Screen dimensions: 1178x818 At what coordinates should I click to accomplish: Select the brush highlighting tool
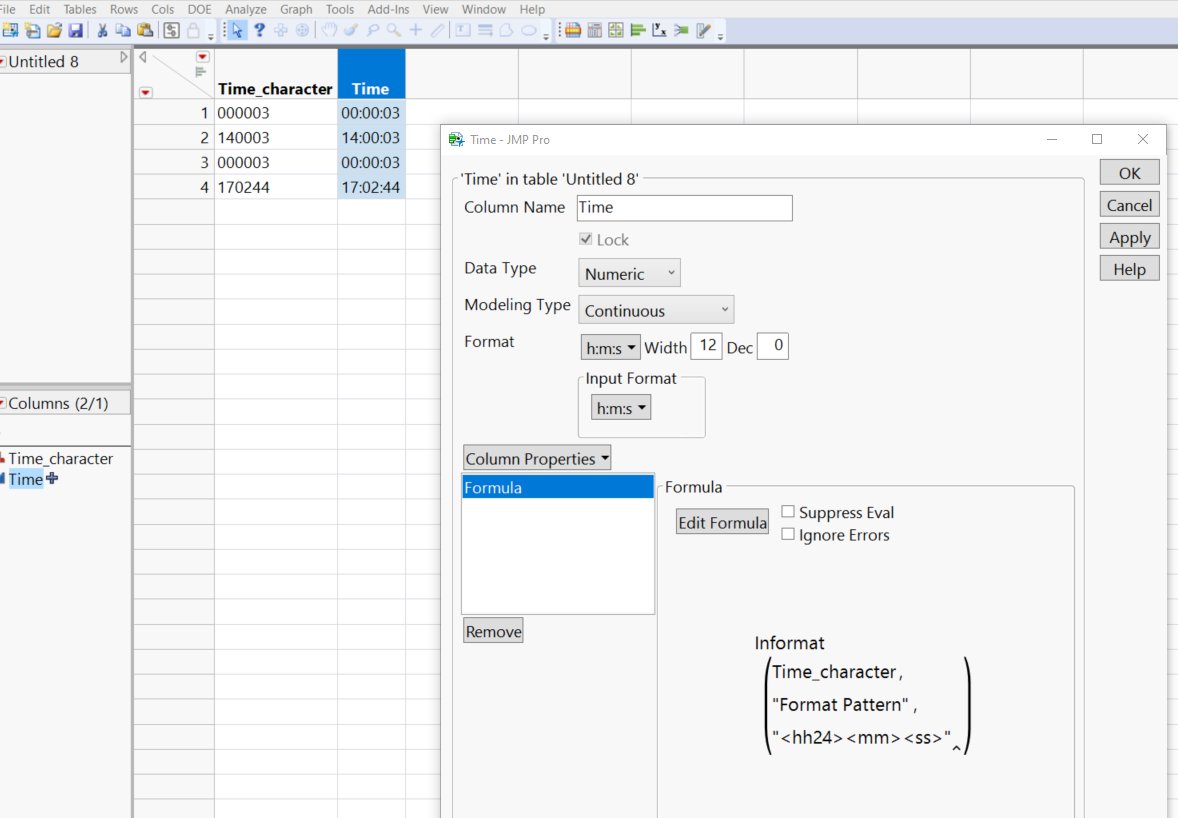(x=350, y=30)
